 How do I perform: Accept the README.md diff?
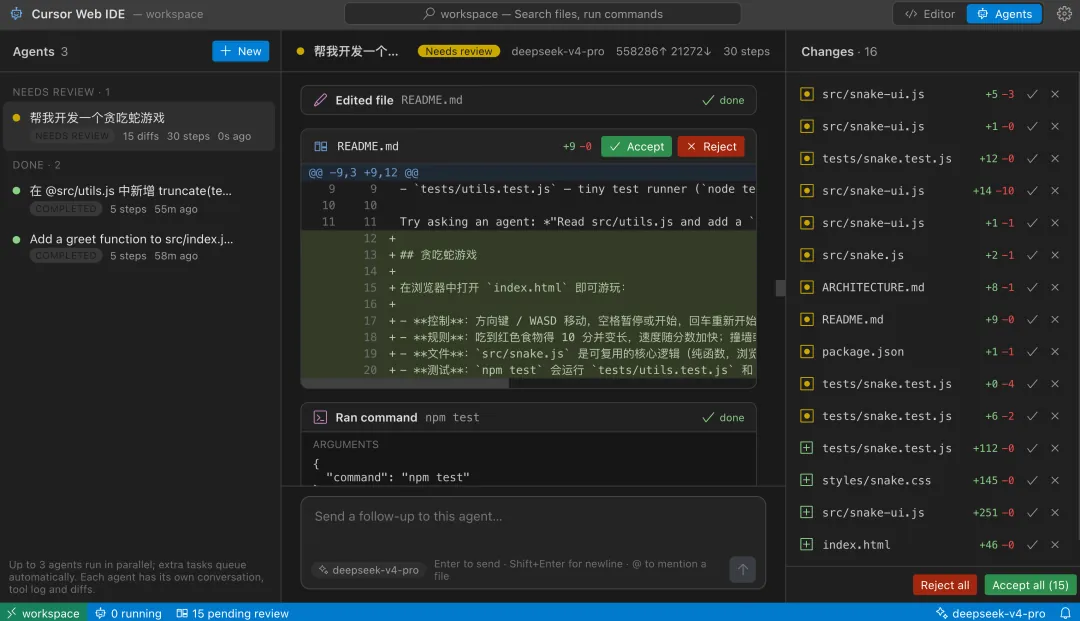click(636, 146)
